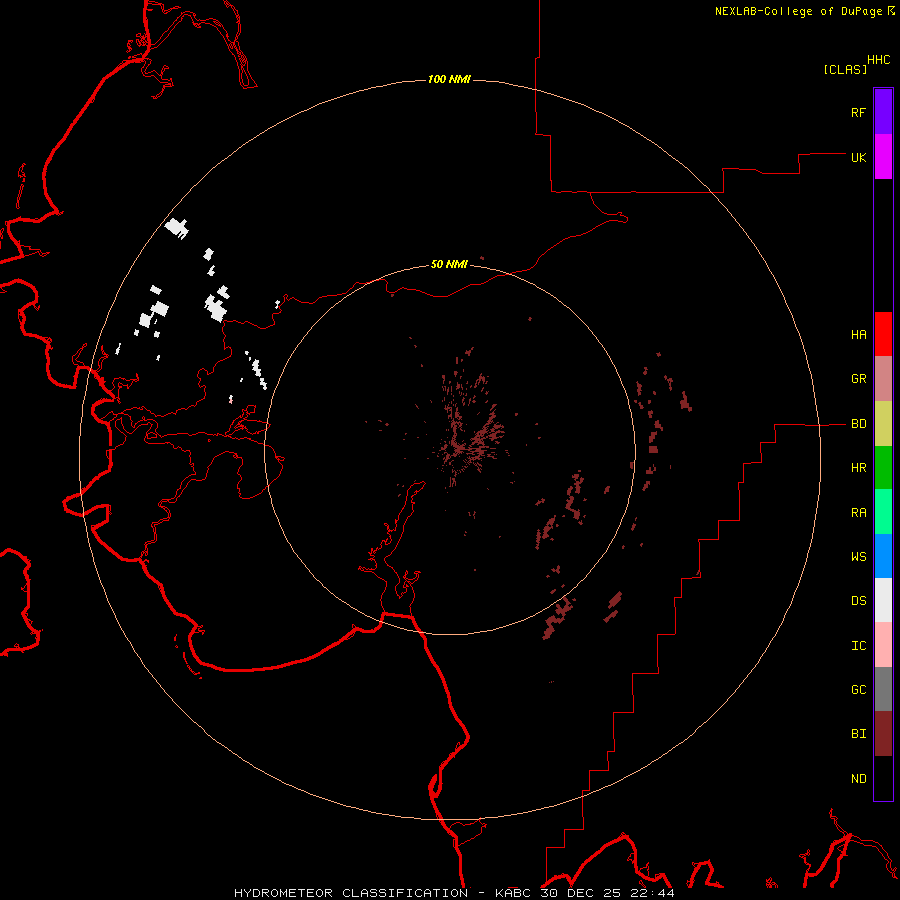
Task: Click the gray GC legend swatch
Action: 883,689
